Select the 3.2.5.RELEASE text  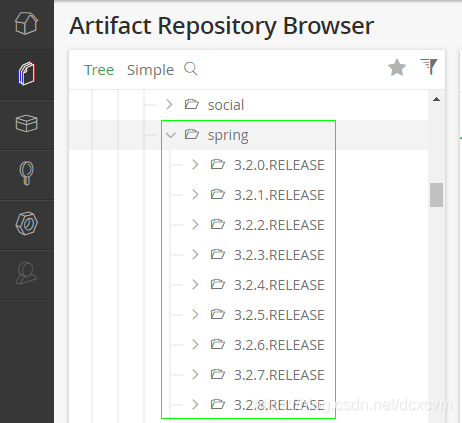pyautogui.click(x=279, y=315)
